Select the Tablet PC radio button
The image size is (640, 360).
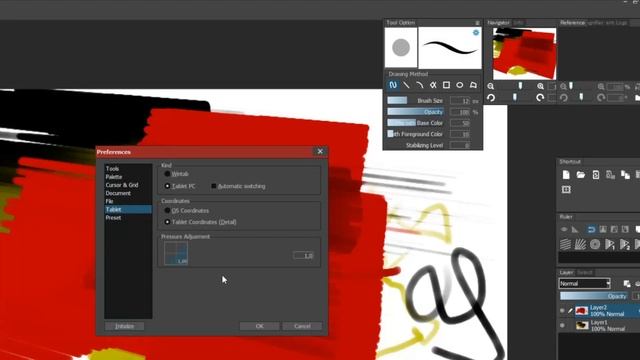(167, 186)
